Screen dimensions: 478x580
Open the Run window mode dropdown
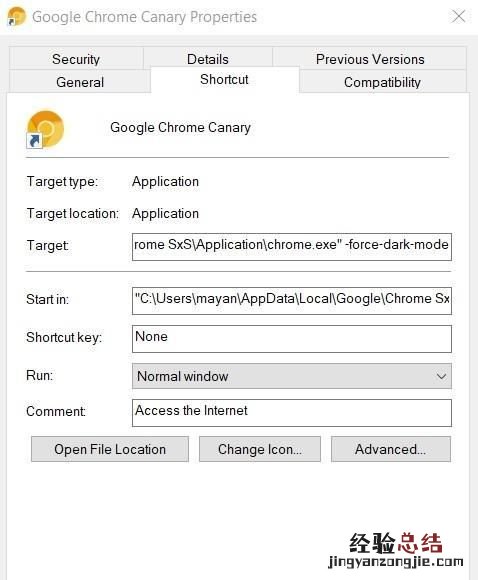292,376
